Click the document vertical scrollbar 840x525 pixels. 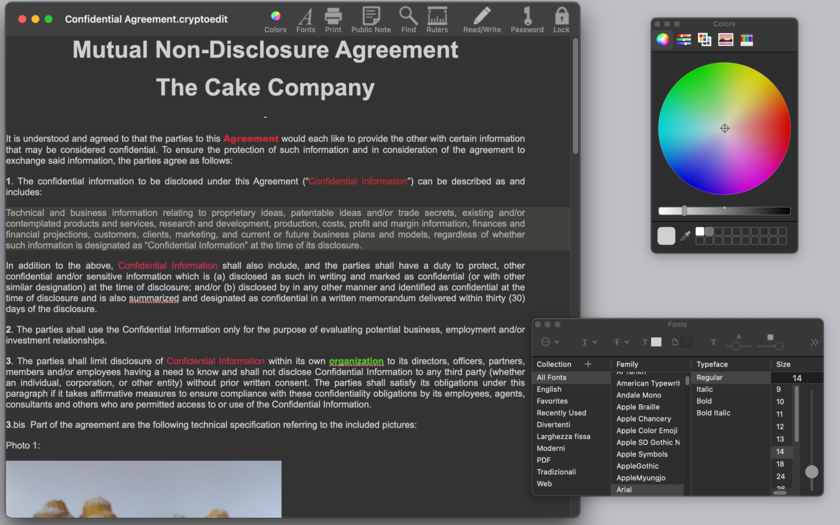575,96
